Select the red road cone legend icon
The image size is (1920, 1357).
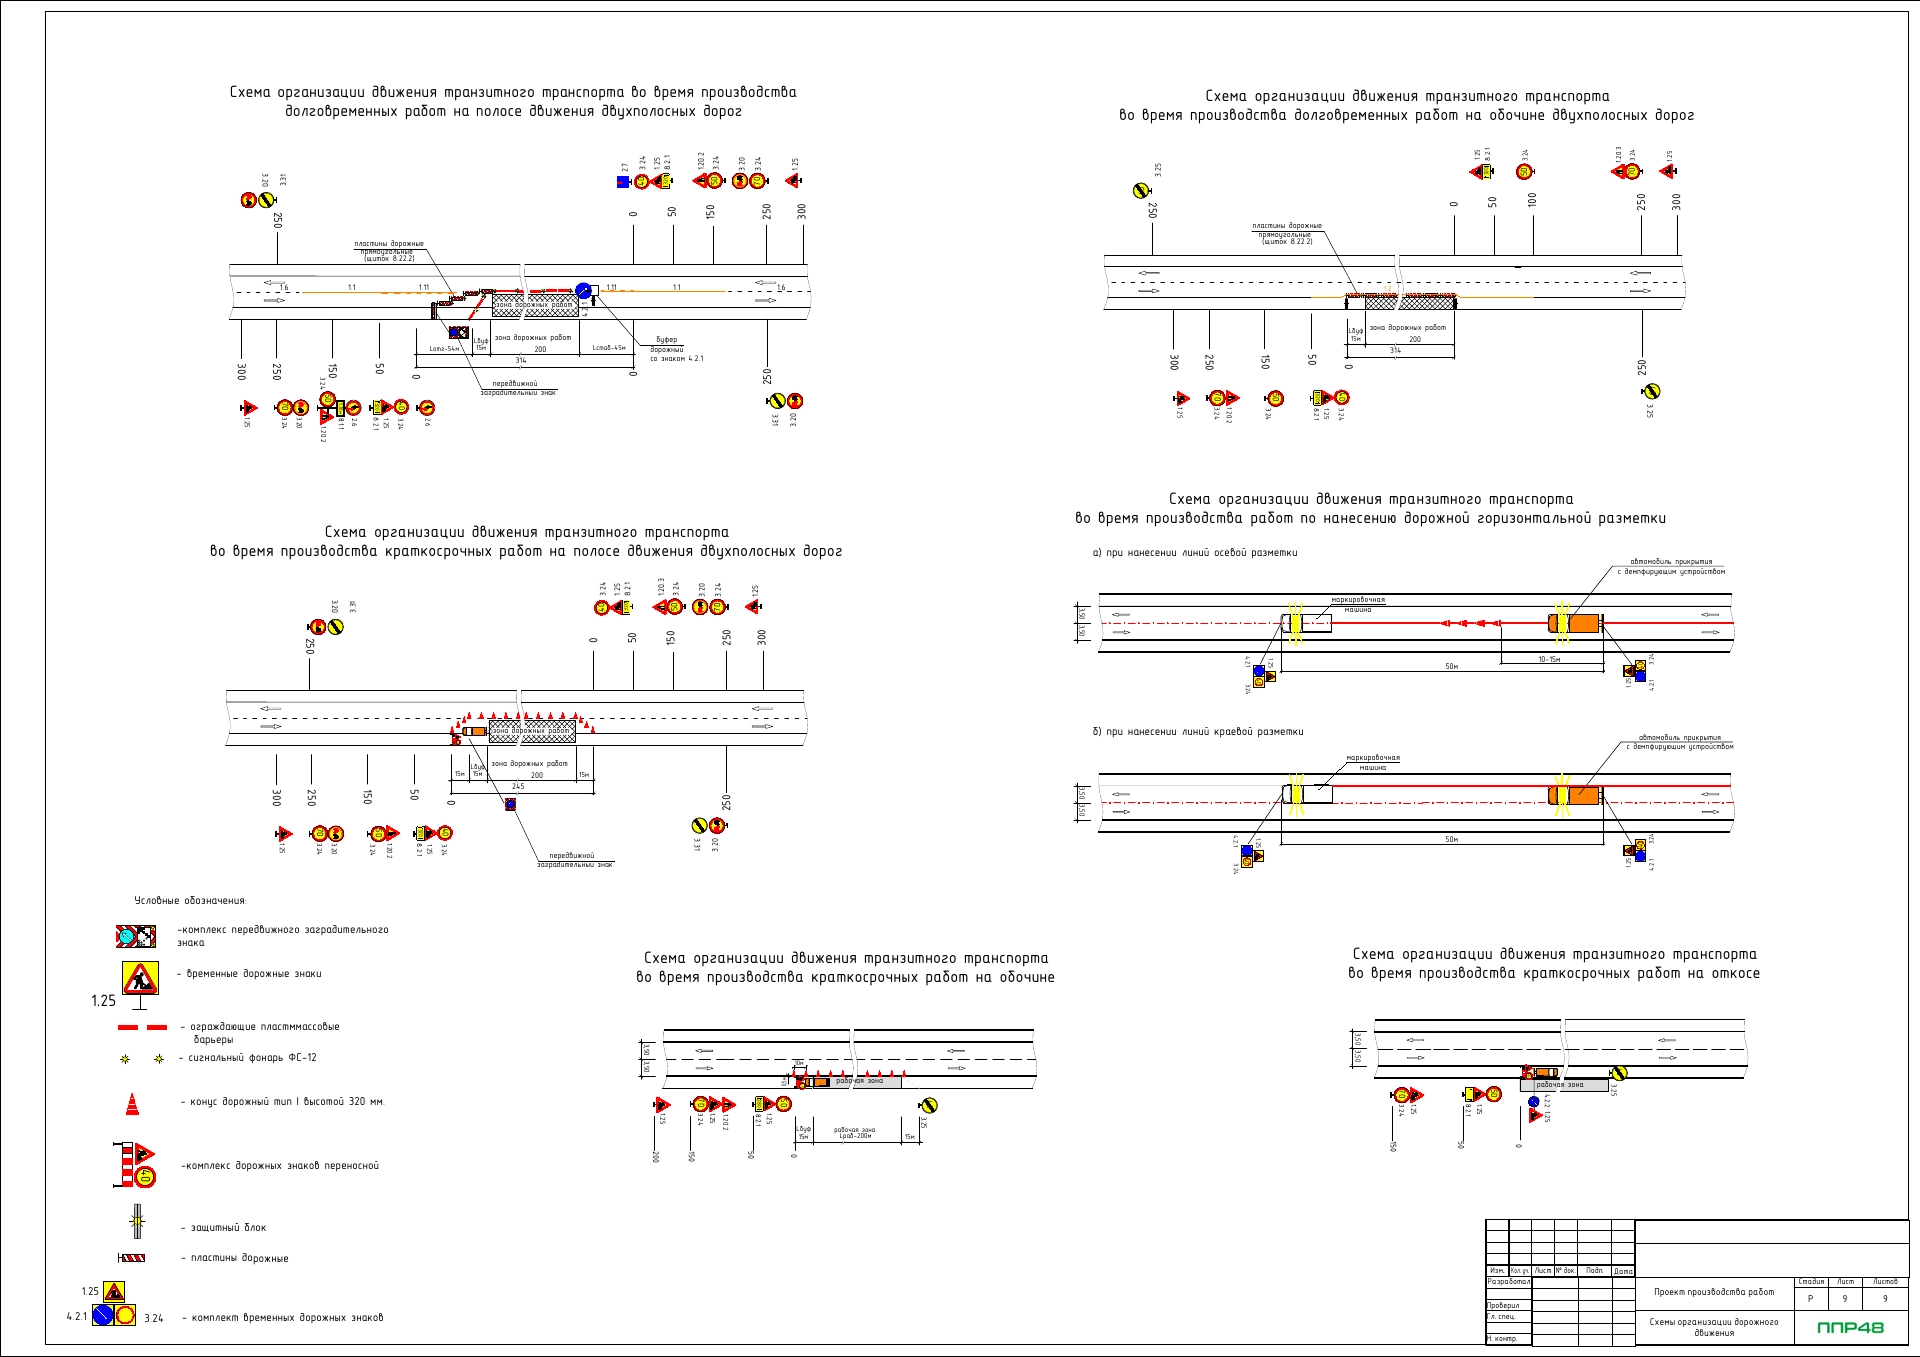pos(132,1103)
